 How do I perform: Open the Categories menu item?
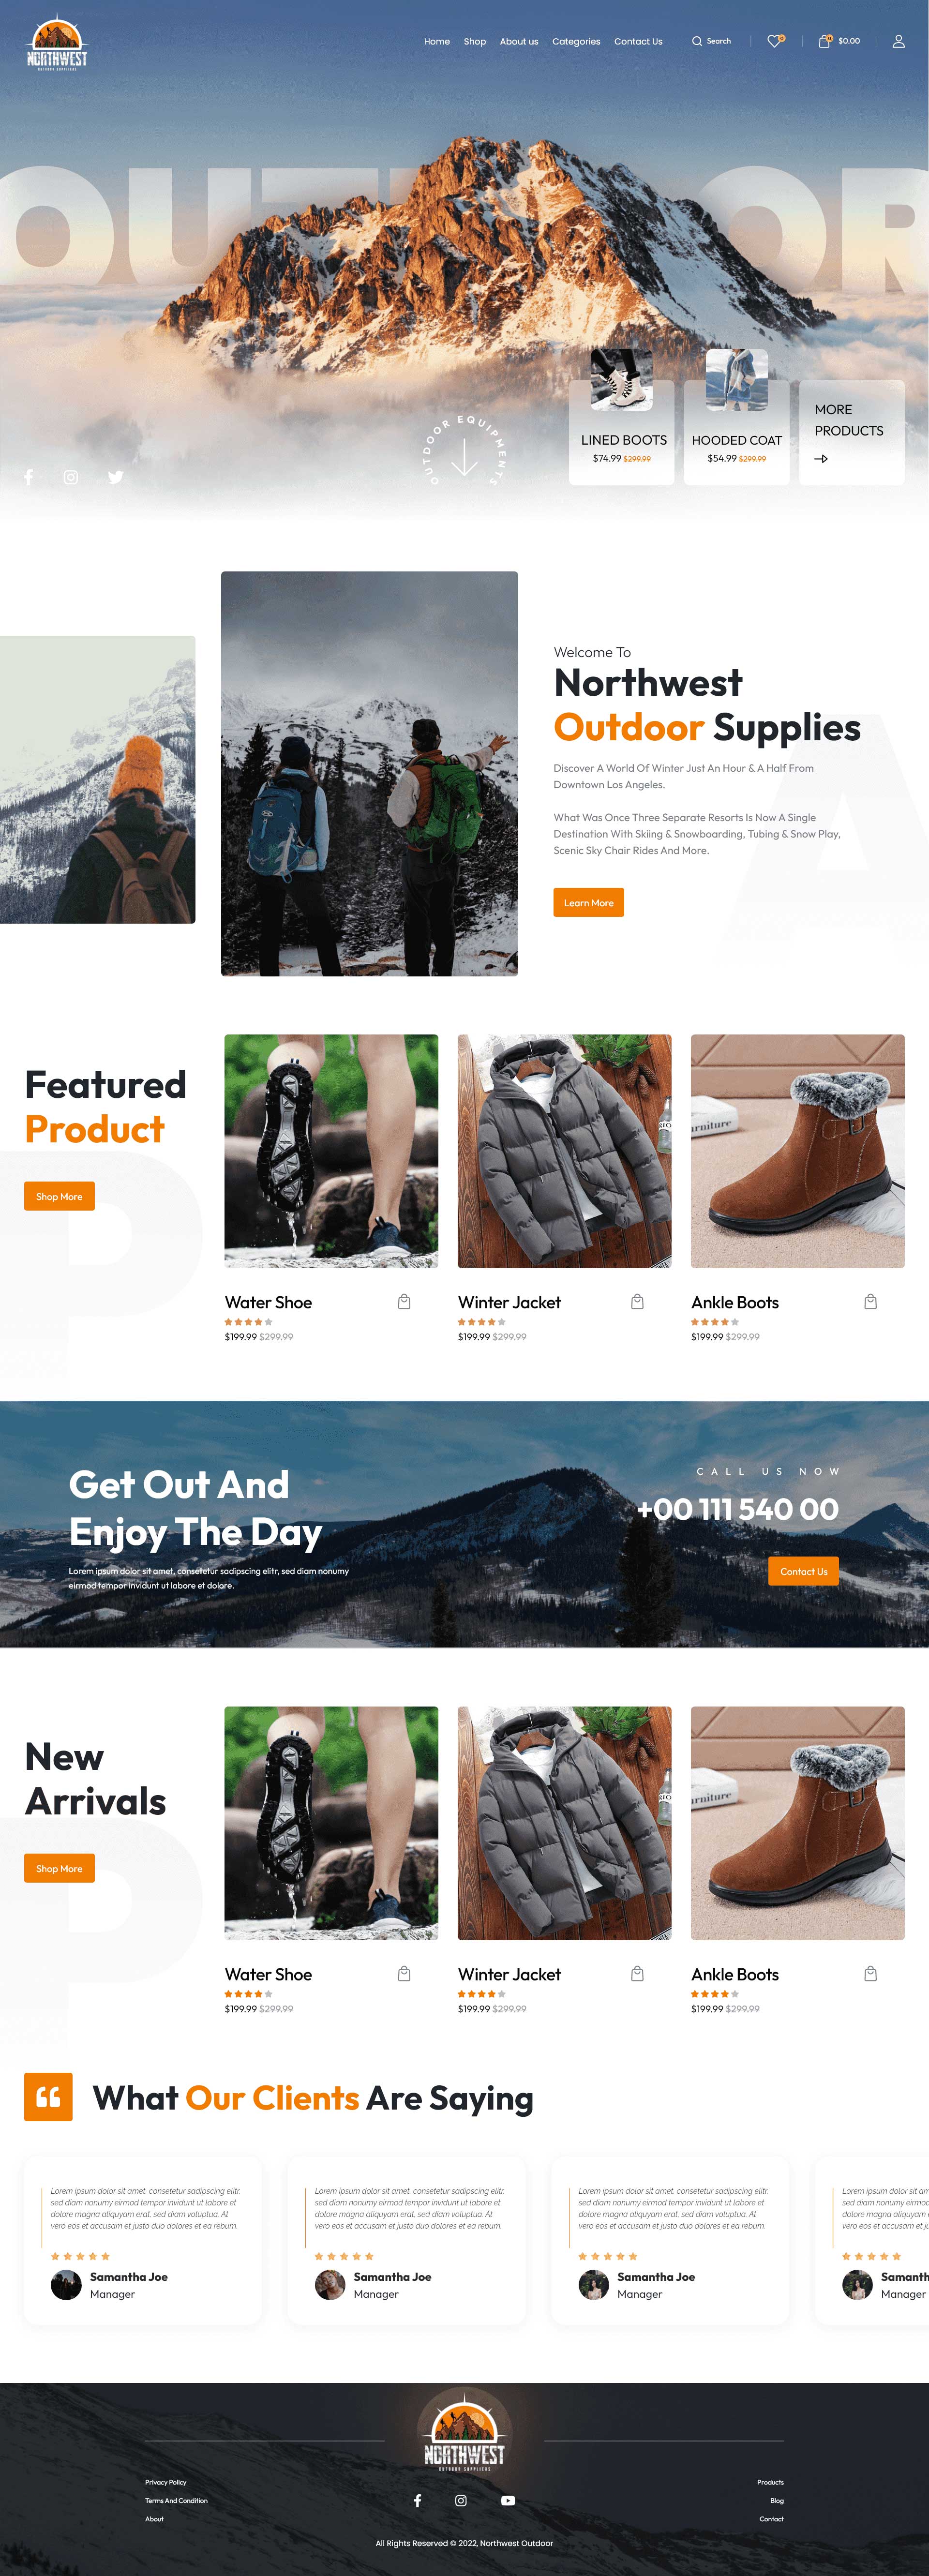(576, 41)
